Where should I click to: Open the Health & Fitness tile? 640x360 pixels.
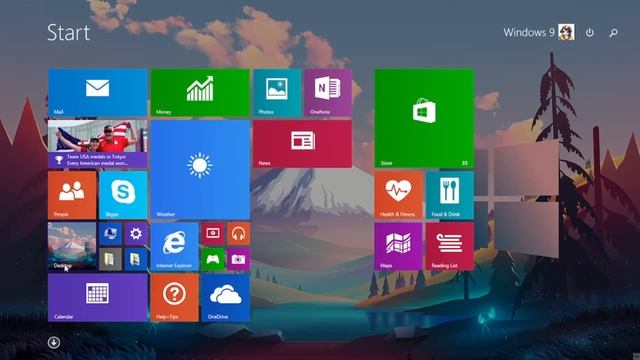[x=398, y=195]
